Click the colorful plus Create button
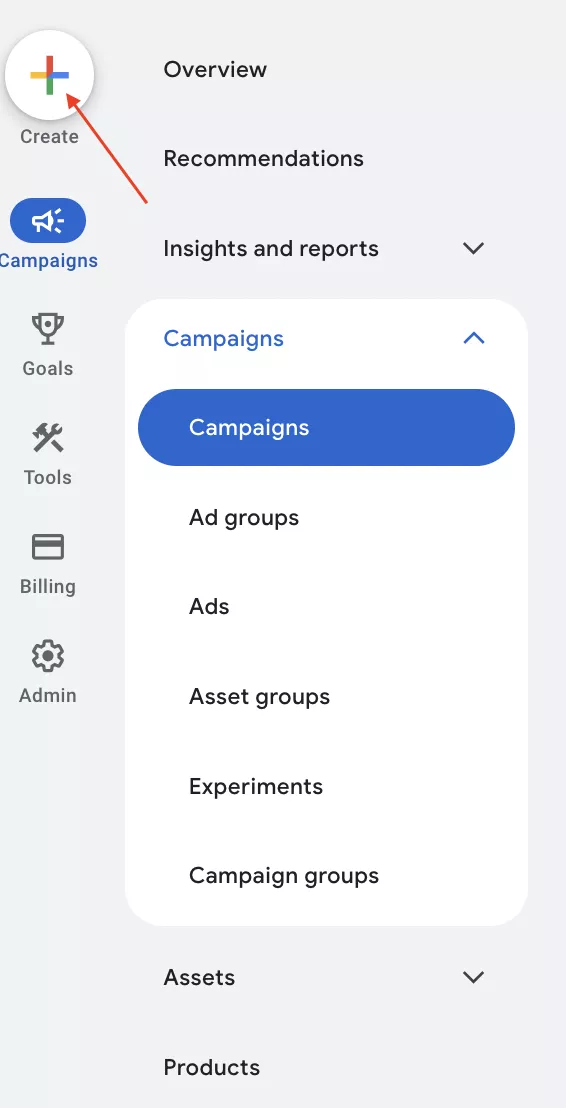Screen dimensions: 566x1108 tap(49, 75)
